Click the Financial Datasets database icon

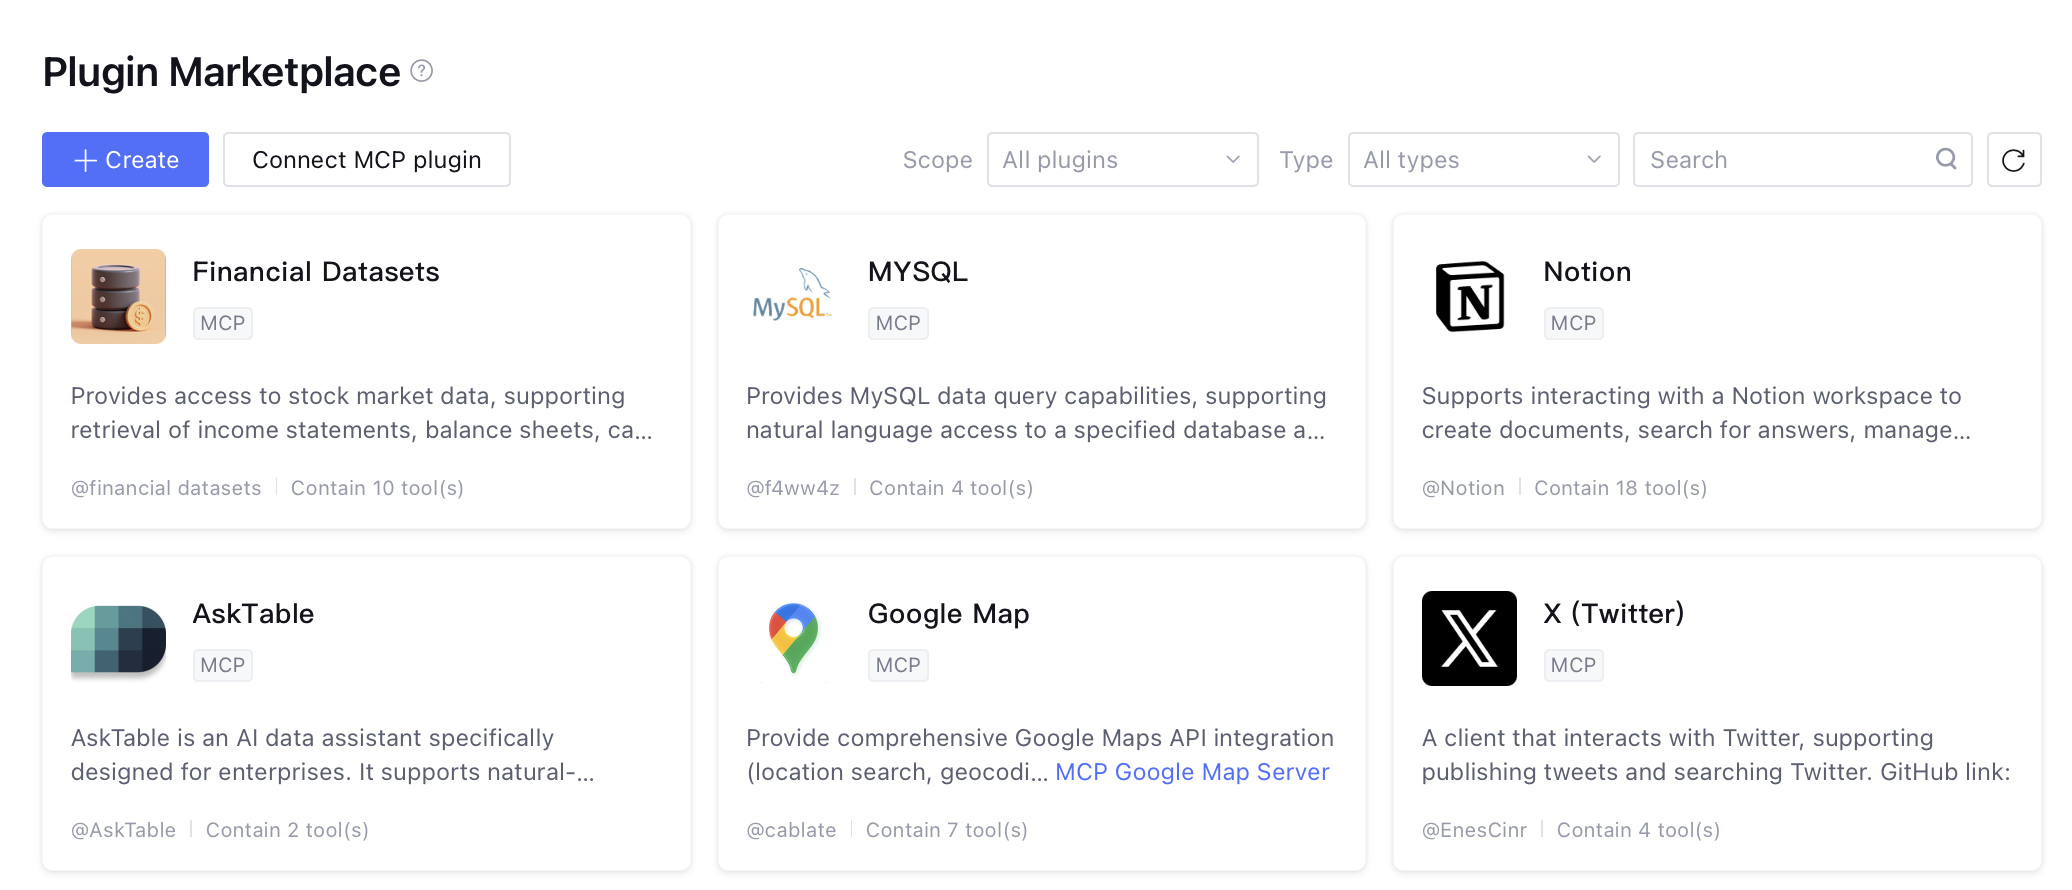(x=118, y=297)
